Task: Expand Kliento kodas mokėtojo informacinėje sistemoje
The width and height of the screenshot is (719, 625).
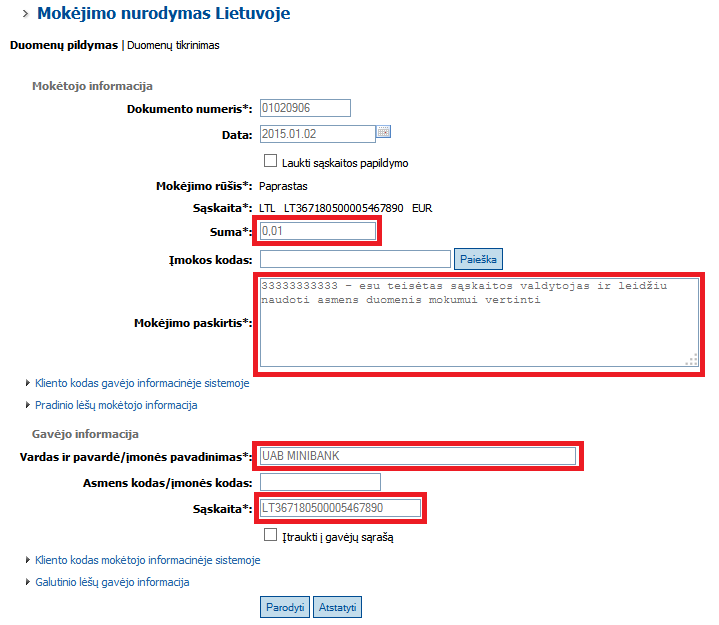Action: (x=148, y=560)
